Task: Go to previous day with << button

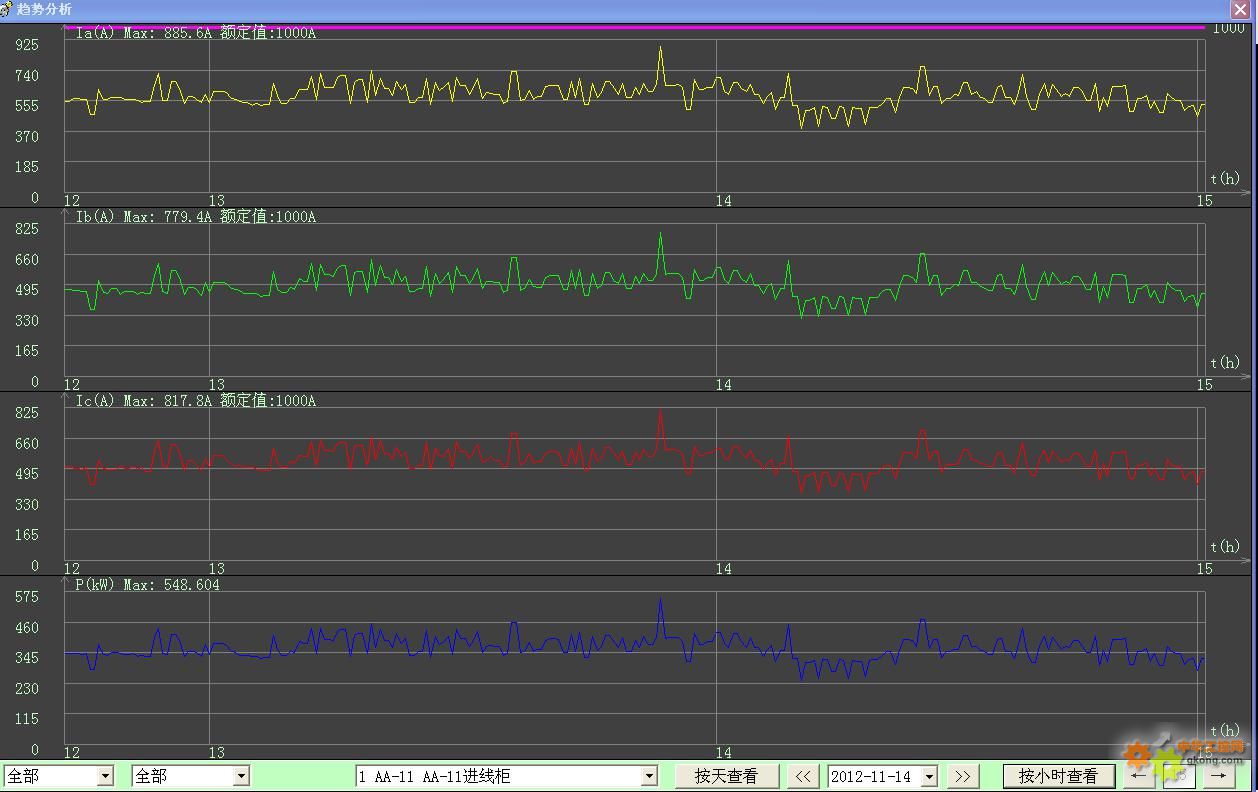Action: pos(802,776)
